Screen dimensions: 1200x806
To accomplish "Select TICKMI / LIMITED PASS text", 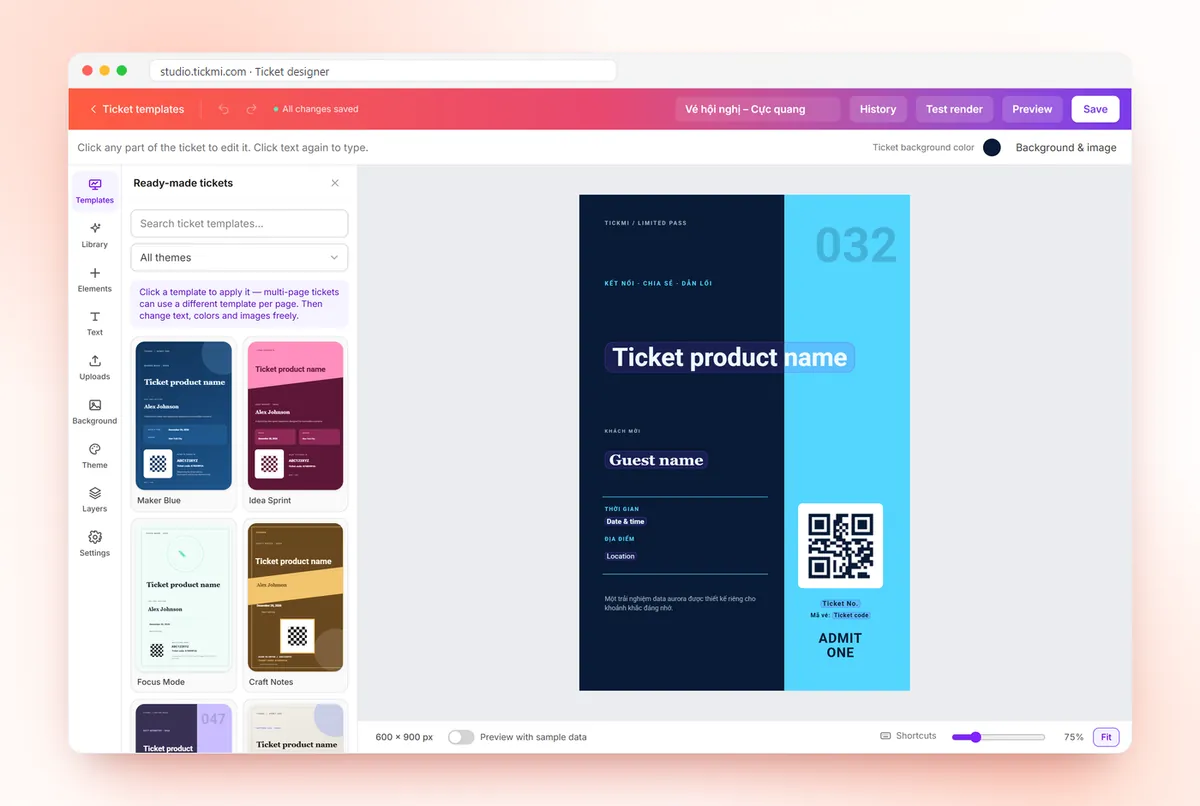I will pyautogui.click(x=645, y=223).
